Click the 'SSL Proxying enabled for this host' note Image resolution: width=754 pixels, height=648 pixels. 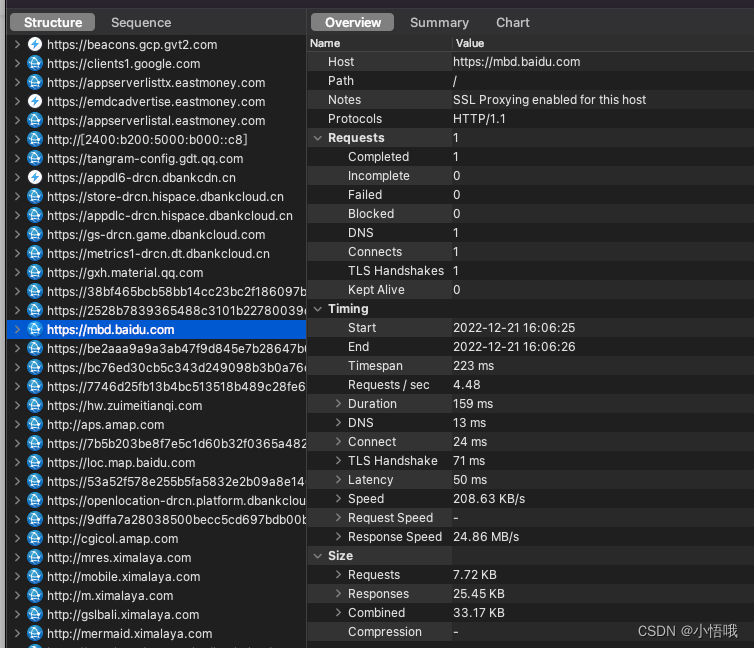pos(549,100)
